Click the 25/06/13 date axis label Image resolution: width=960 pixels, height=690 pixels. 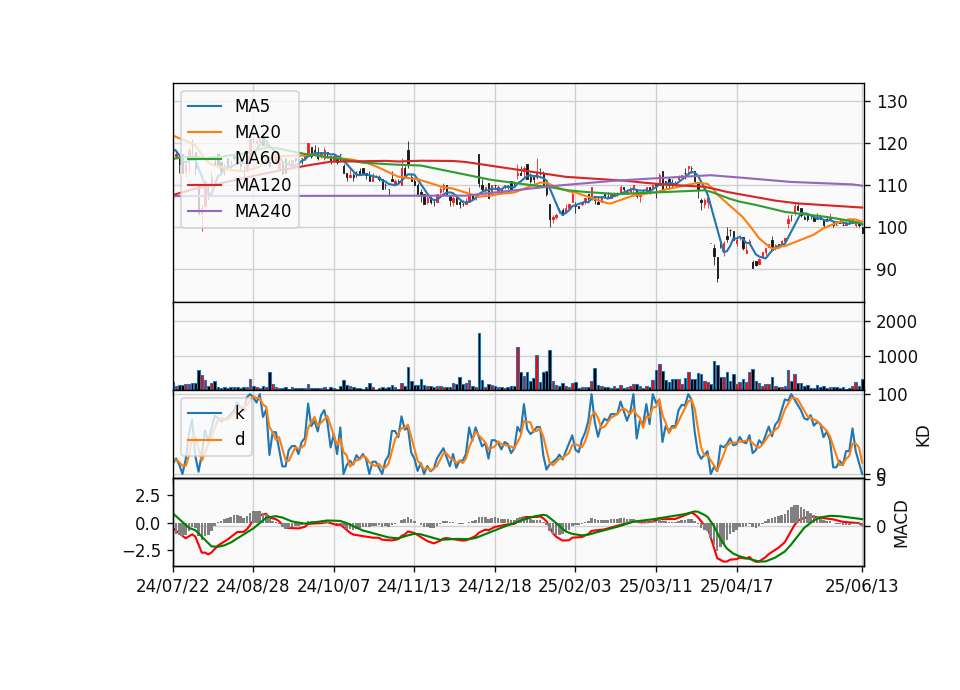tap(861, 586)
